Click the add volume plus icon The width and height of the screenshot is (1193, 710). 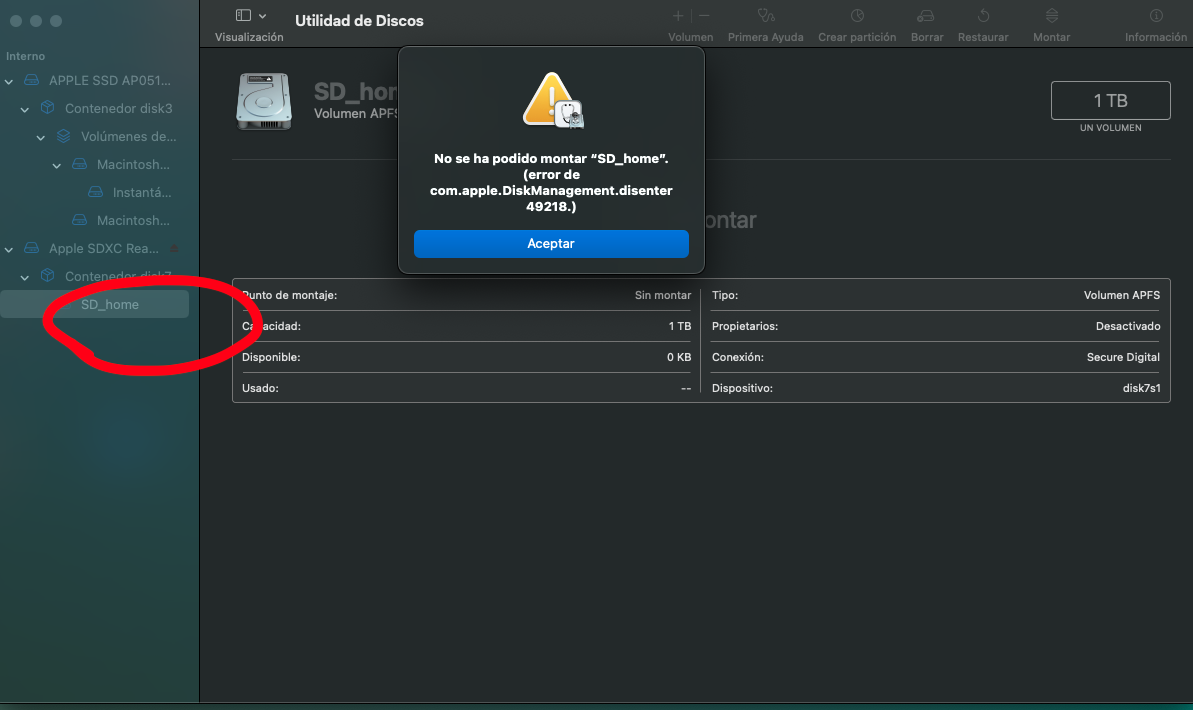click(678, 16)
